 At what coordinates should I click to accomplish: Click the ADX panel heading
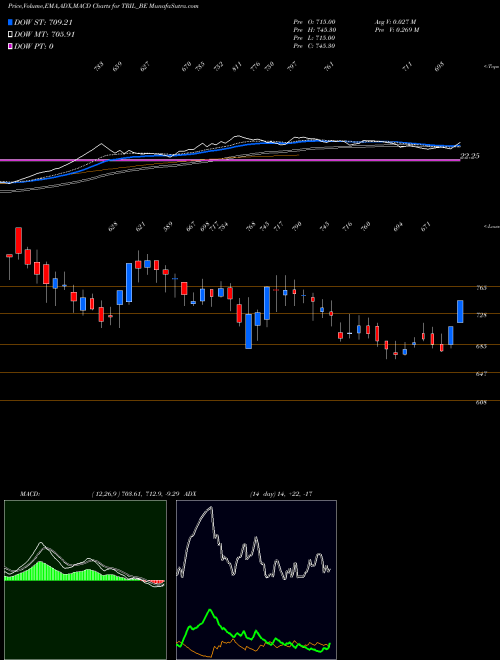[x=190, y=494]
